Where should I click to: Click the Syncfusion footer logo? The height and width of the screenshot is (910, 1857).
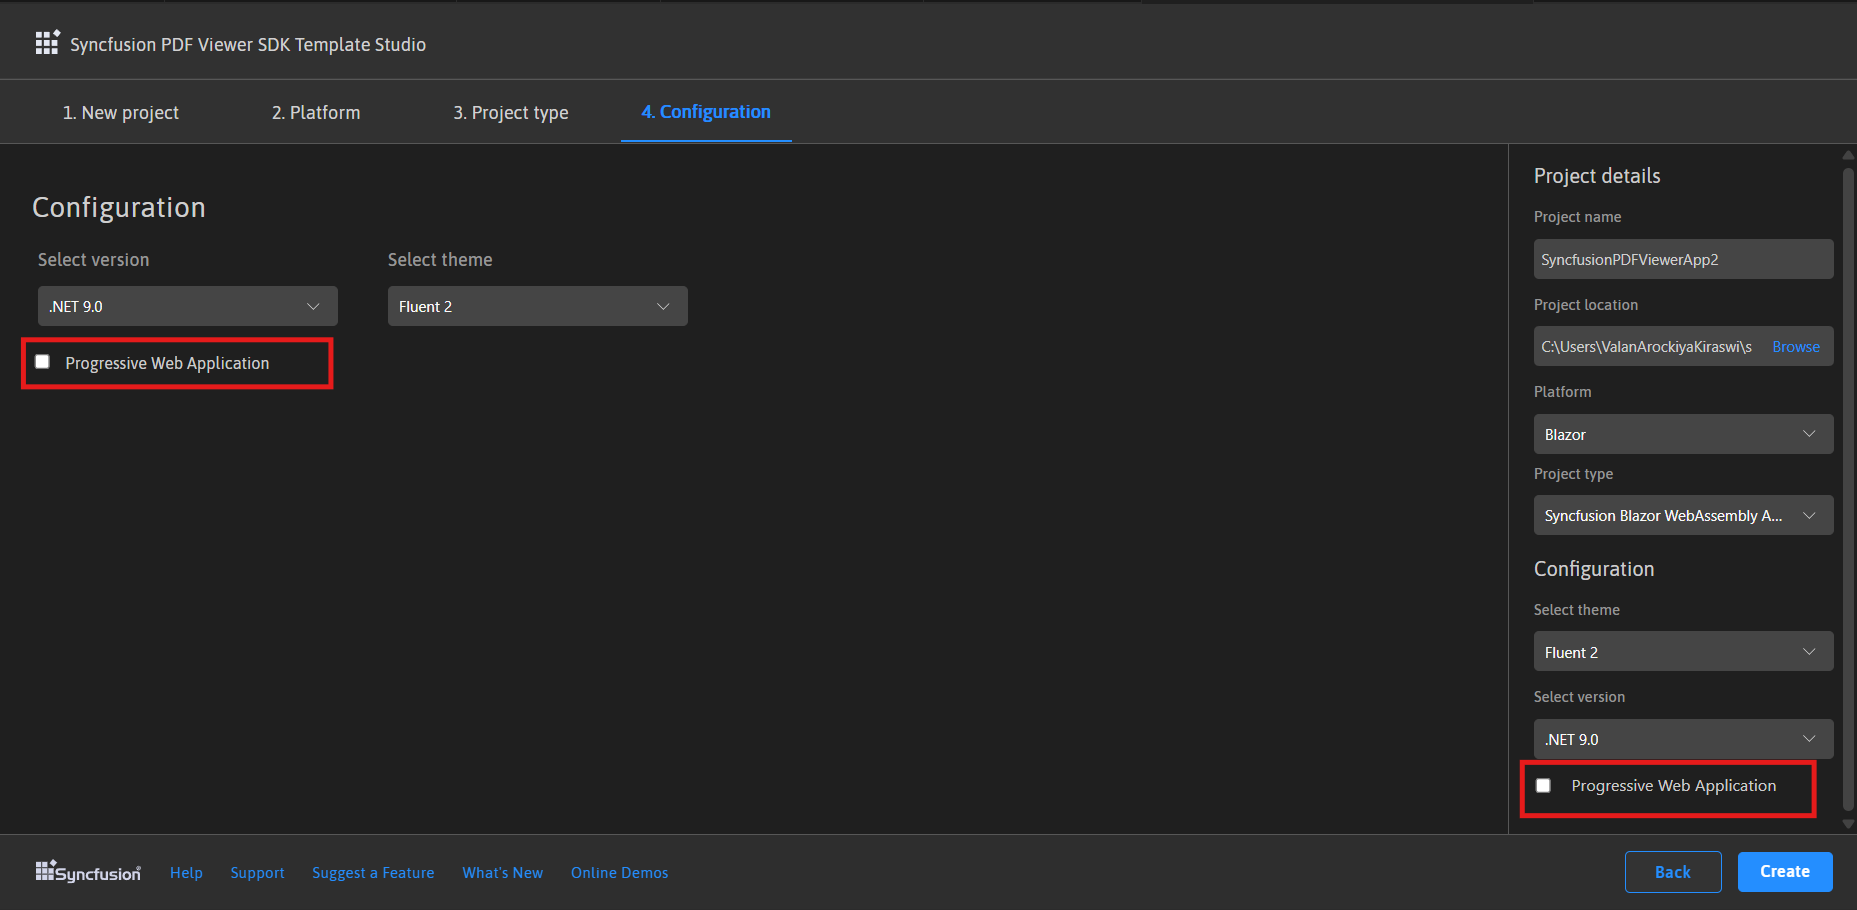pos(88,872)
